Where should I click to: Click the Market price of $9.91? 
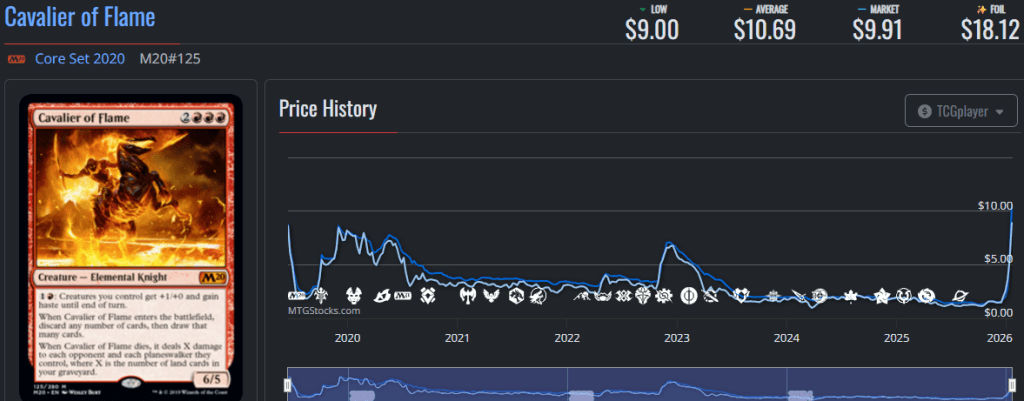tap(877, 29)
